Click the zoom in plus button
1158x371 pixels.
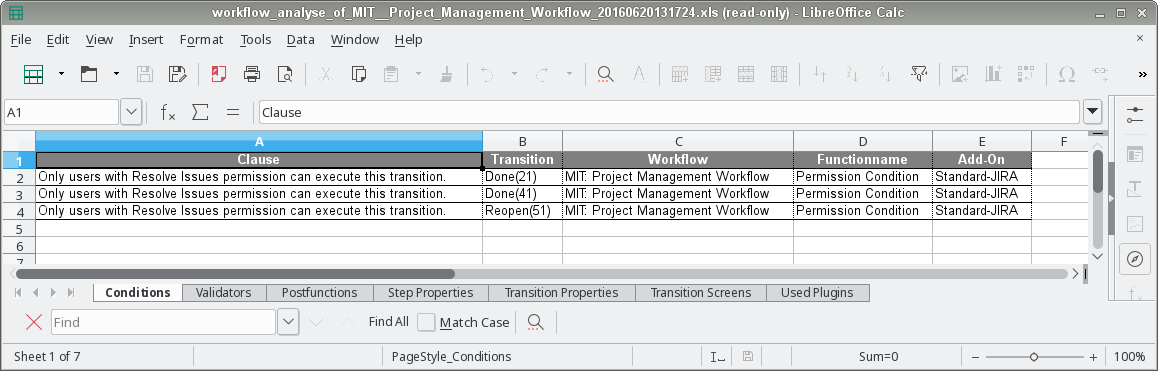(x=1093, y=357)
